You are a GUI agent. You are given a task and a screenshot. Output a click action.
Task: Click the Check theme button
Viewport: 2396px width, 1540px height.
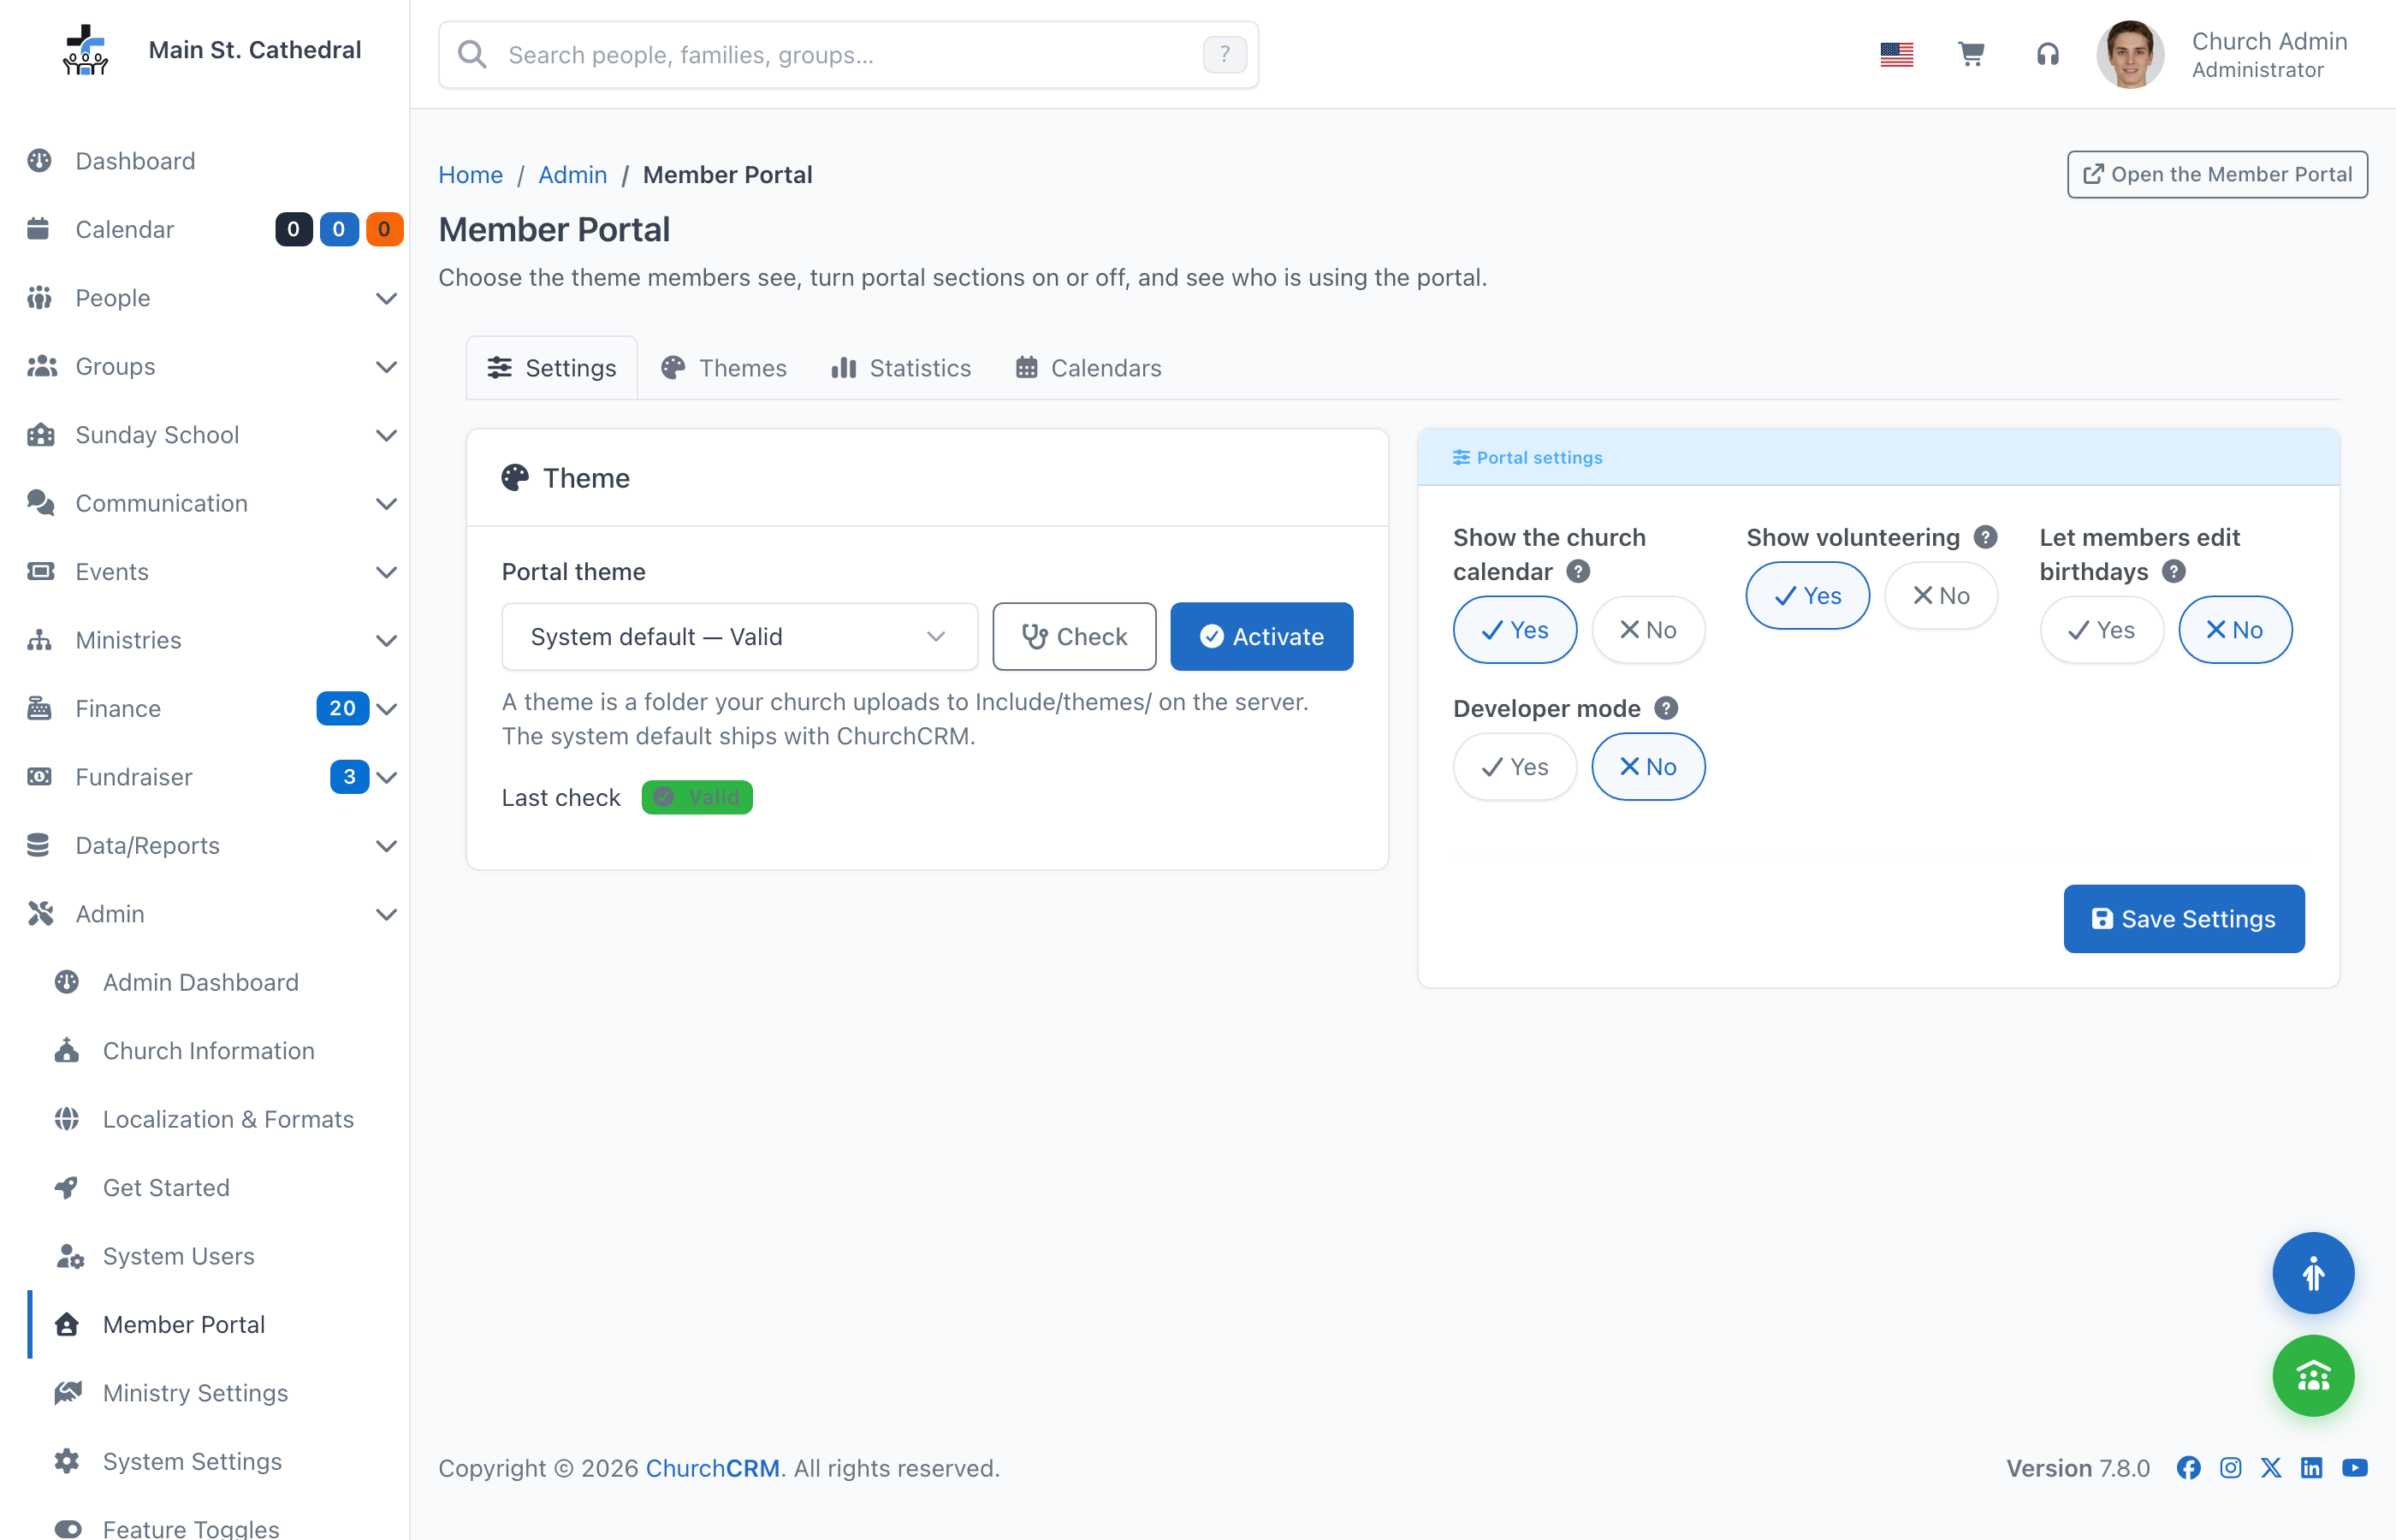pyautogui.click(x=1074, y=637)
